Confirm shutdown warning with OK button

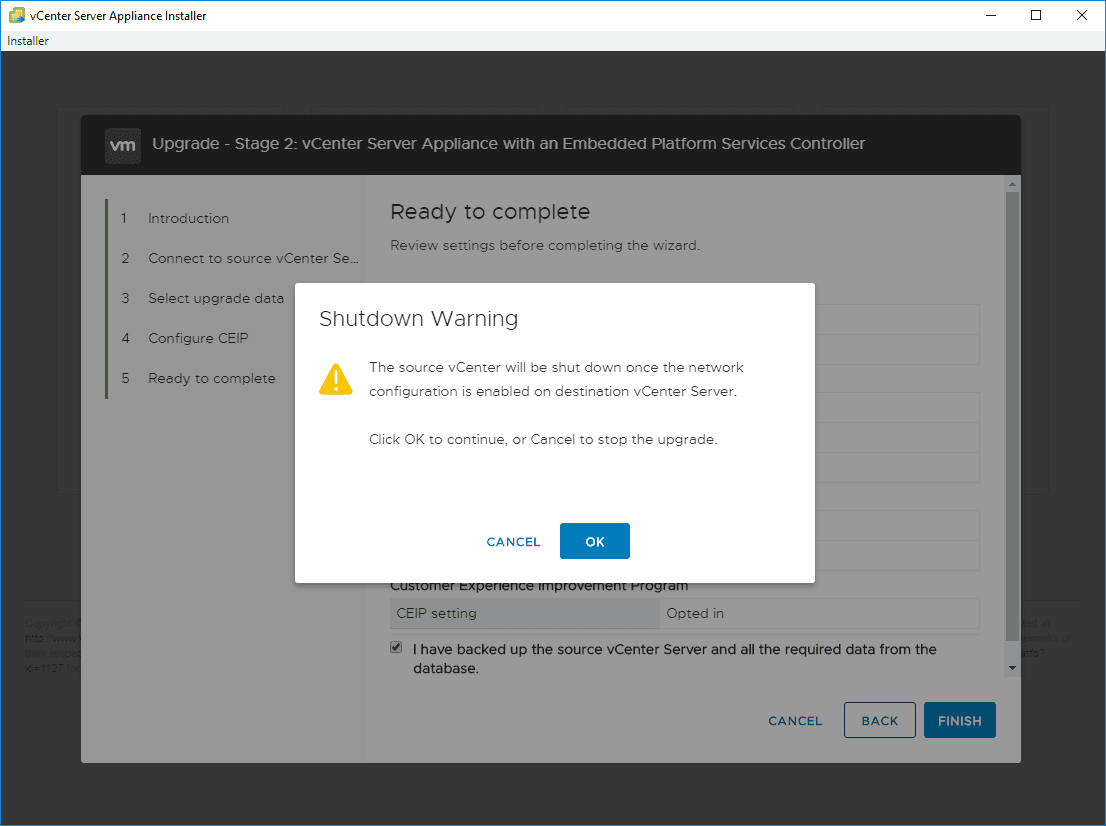click(595, 541)
